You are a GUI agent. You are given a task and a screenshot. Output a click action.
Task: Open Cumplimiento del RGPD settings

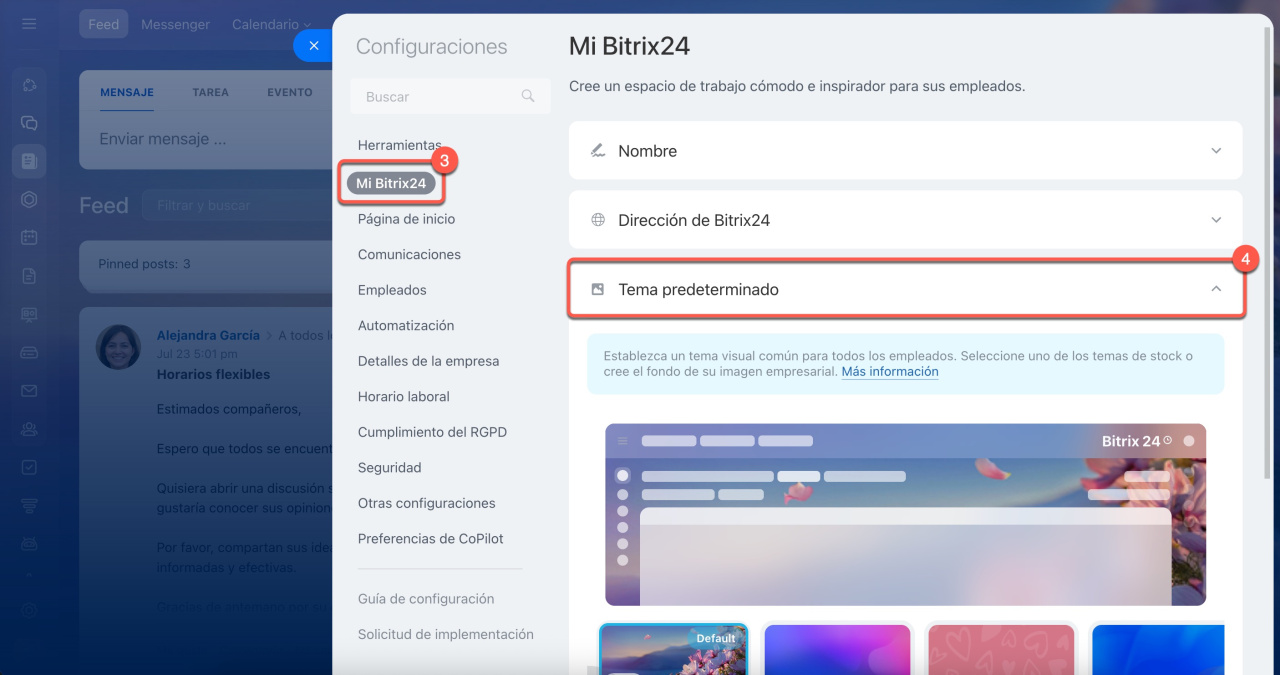[432, 432]
